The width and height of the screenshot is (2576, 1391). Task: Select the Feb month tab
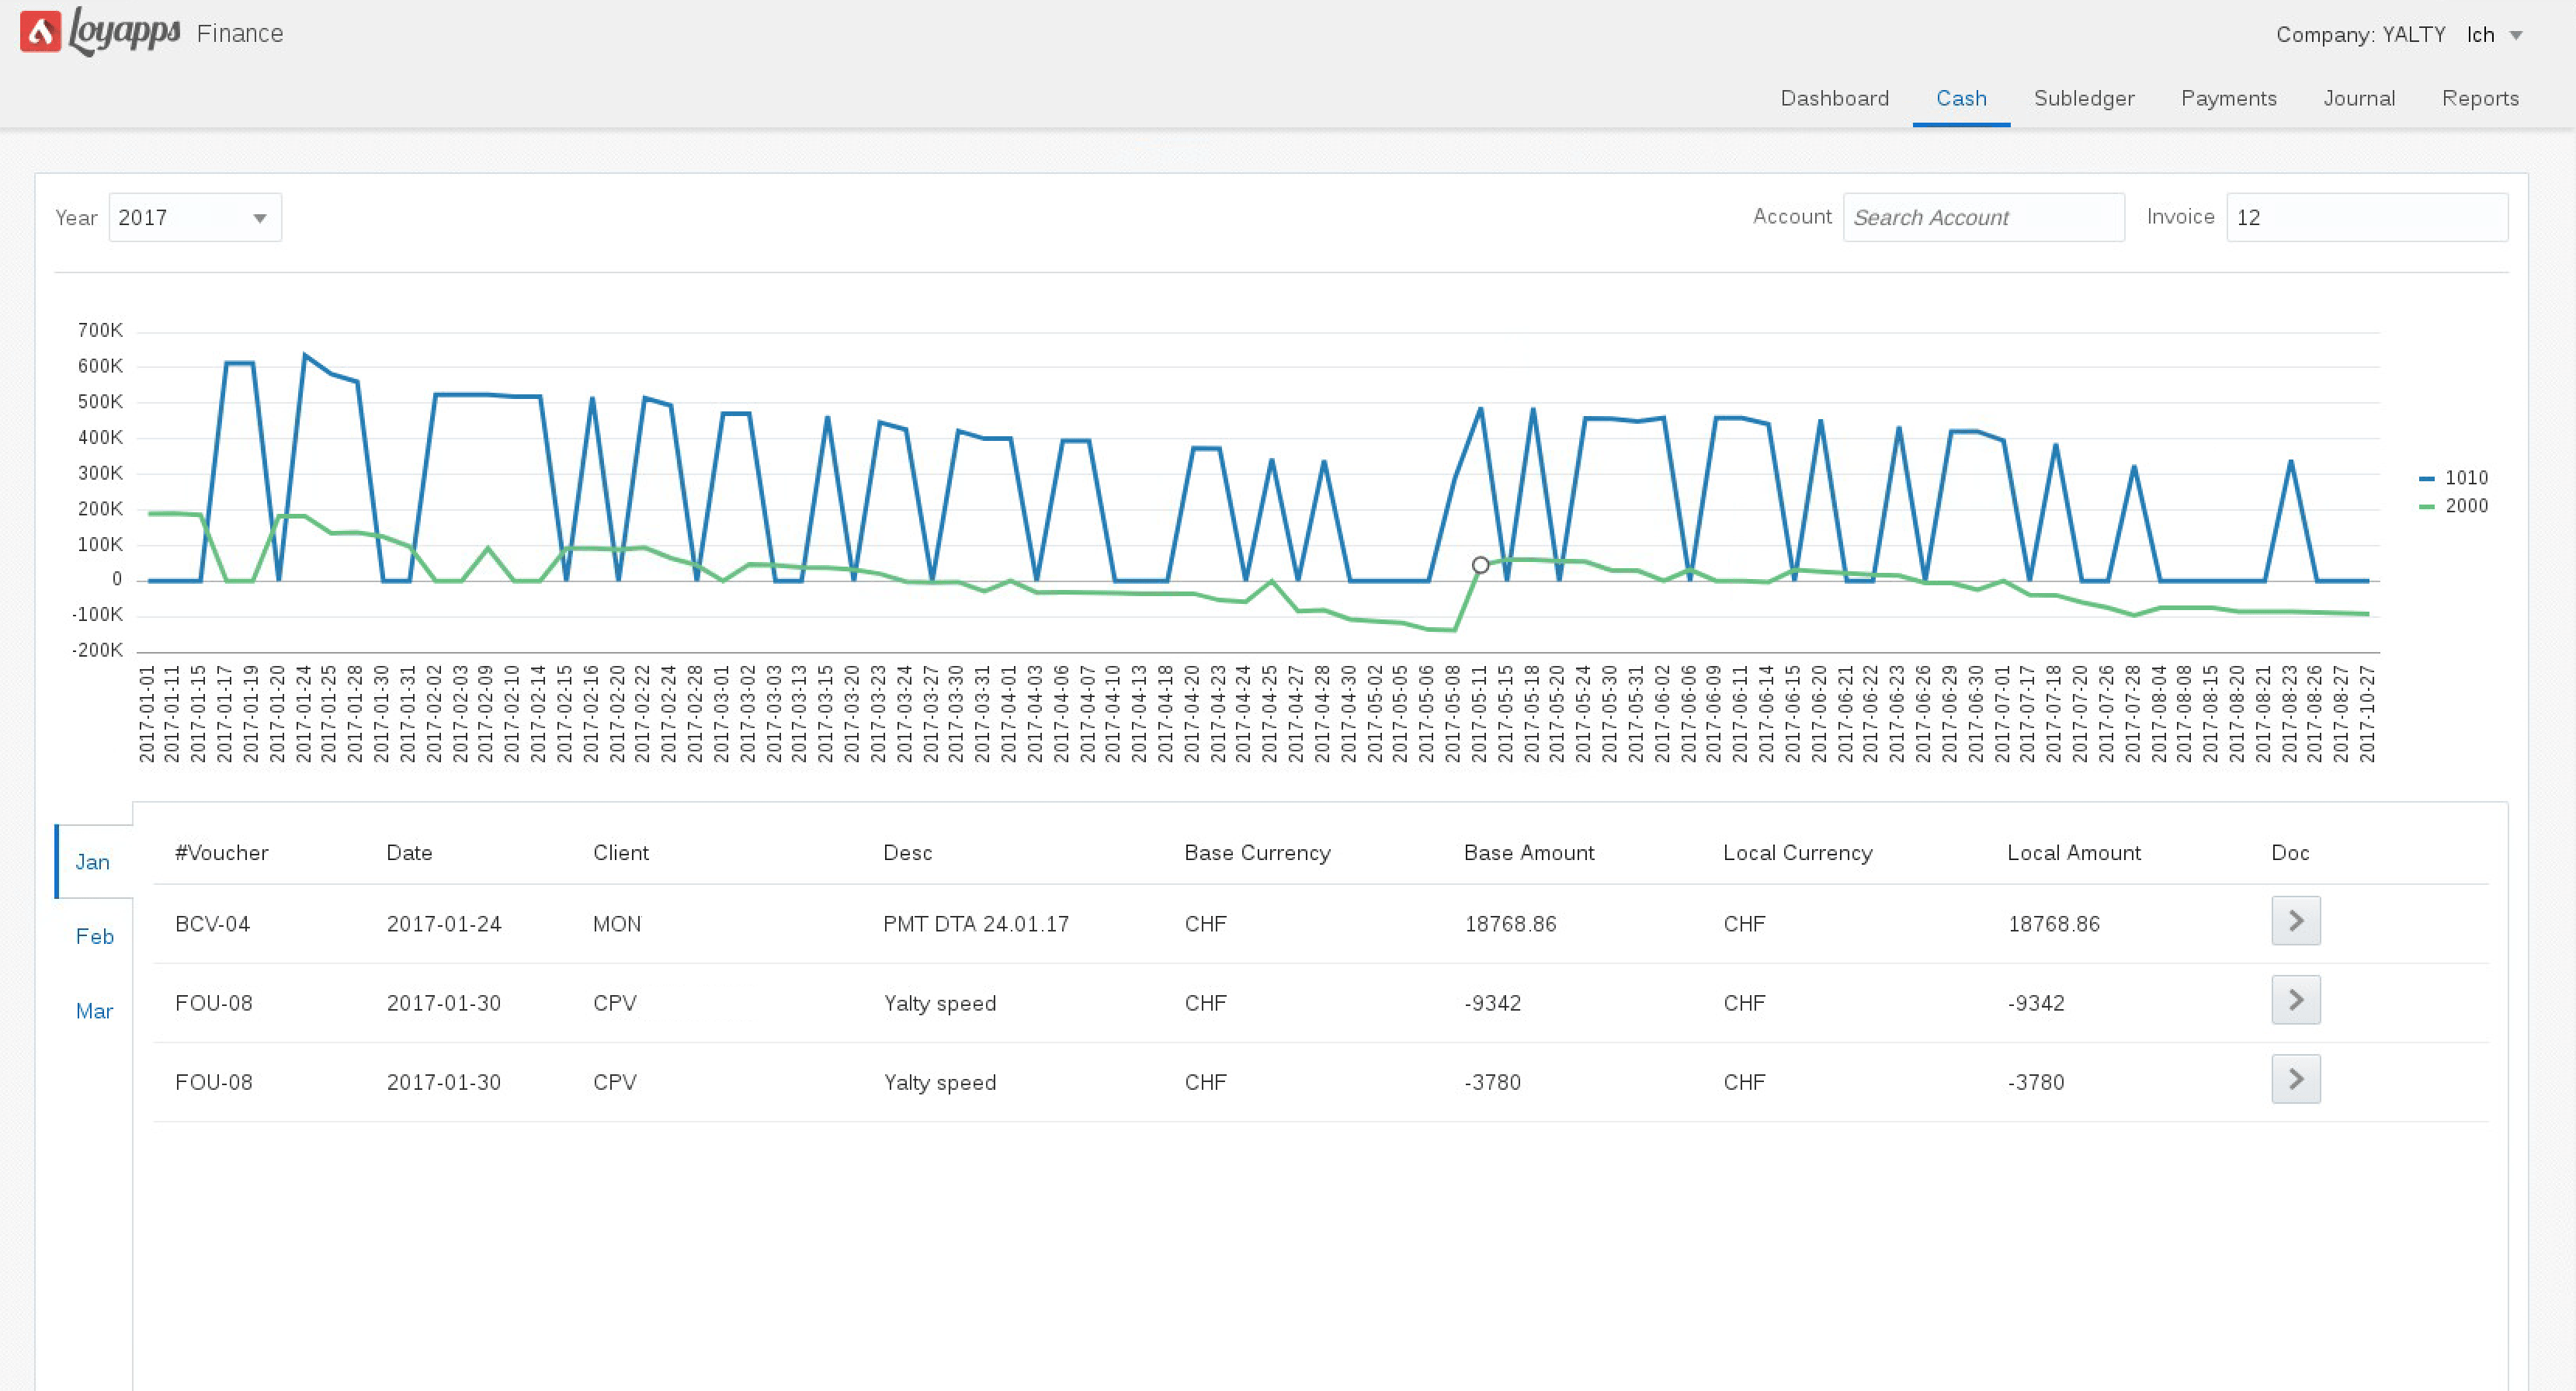tap(94, 936)
